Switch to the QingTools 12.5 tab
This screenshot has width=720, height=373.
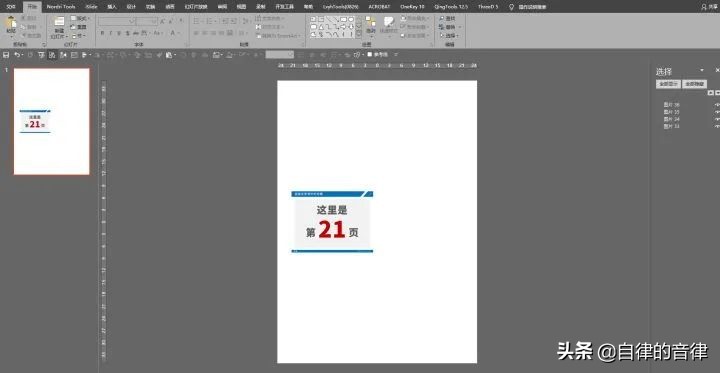[x=450, y=7]
